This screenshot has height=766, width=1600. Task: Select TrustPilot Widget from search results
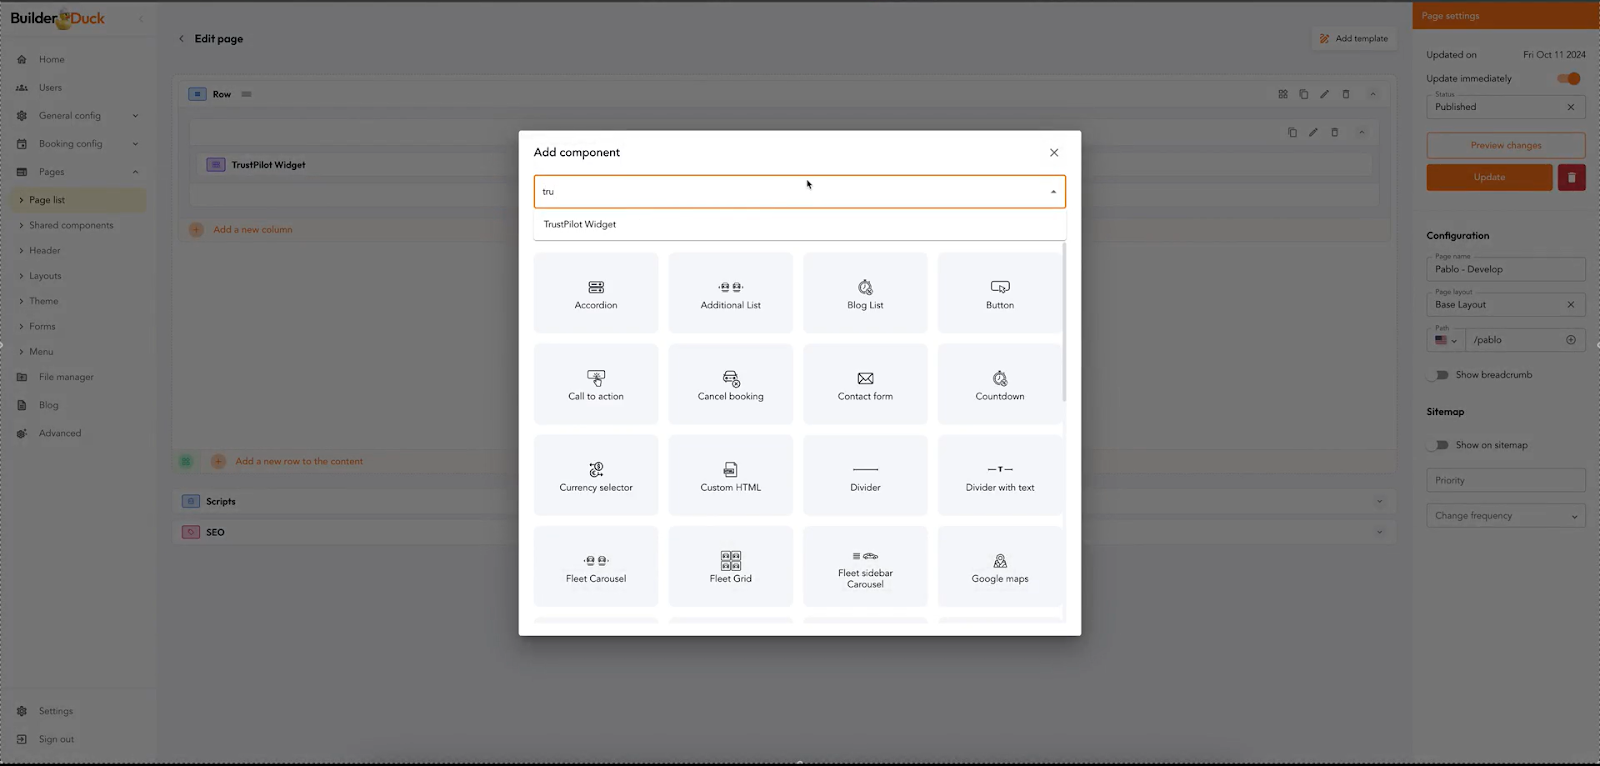pos(580,225)
